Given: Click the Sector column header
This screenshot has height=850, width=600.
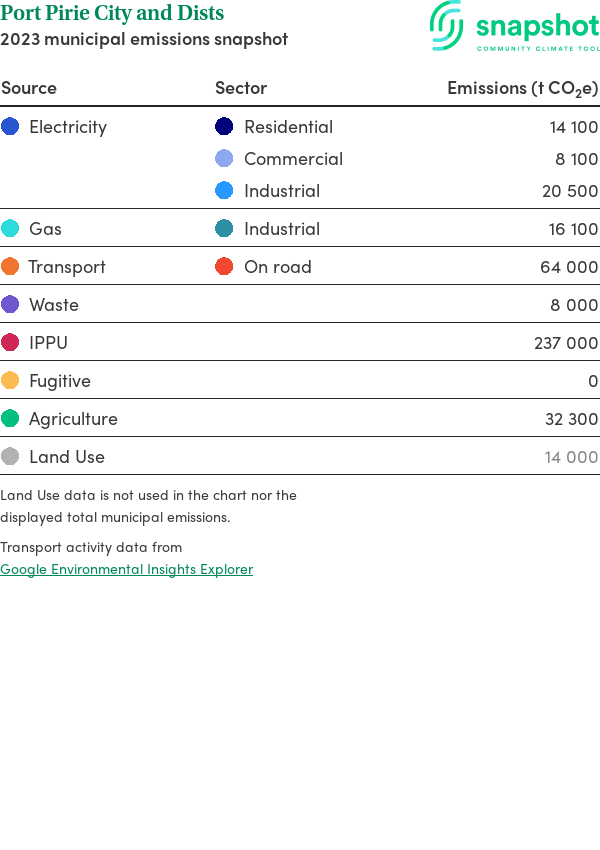Looking at the screenshot, I should pos(241,88).
